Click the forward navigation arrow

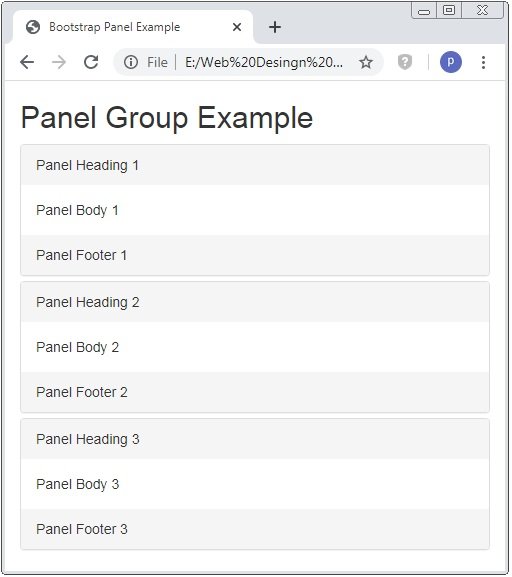tap(59, 62)
